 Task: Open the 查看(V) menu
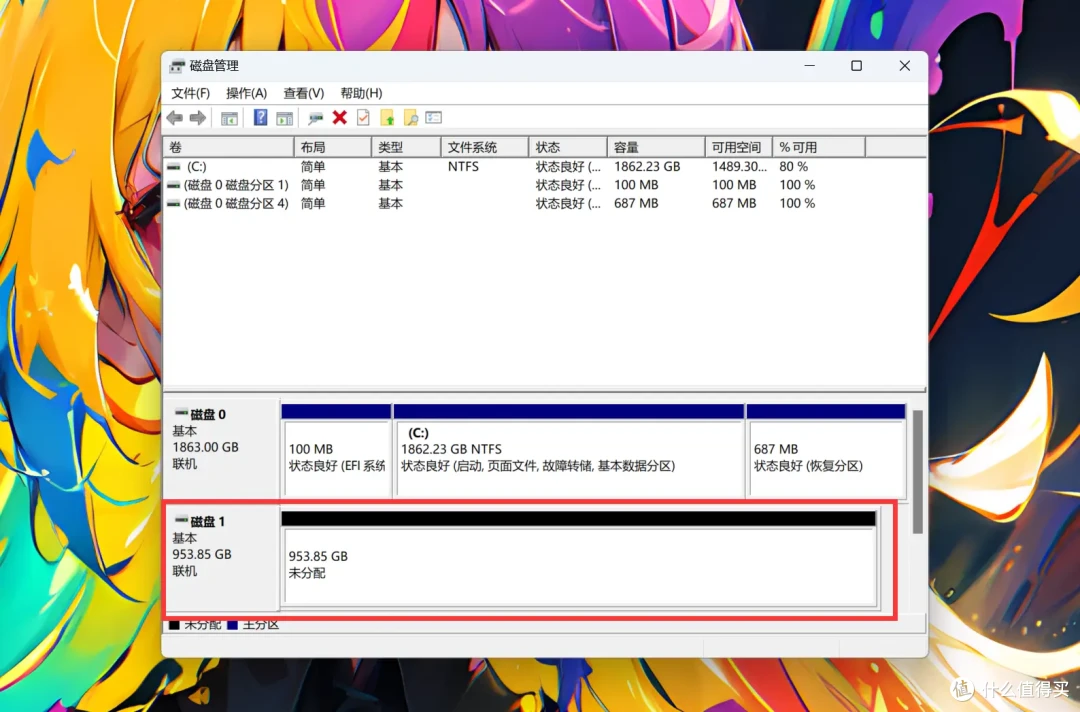point(304,93)
